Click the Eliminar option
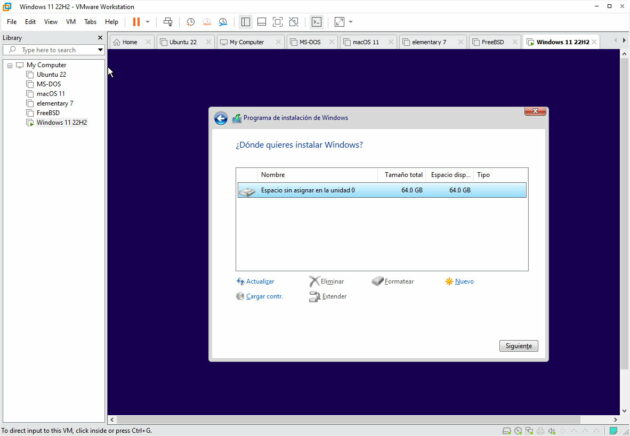 [327, 281]
